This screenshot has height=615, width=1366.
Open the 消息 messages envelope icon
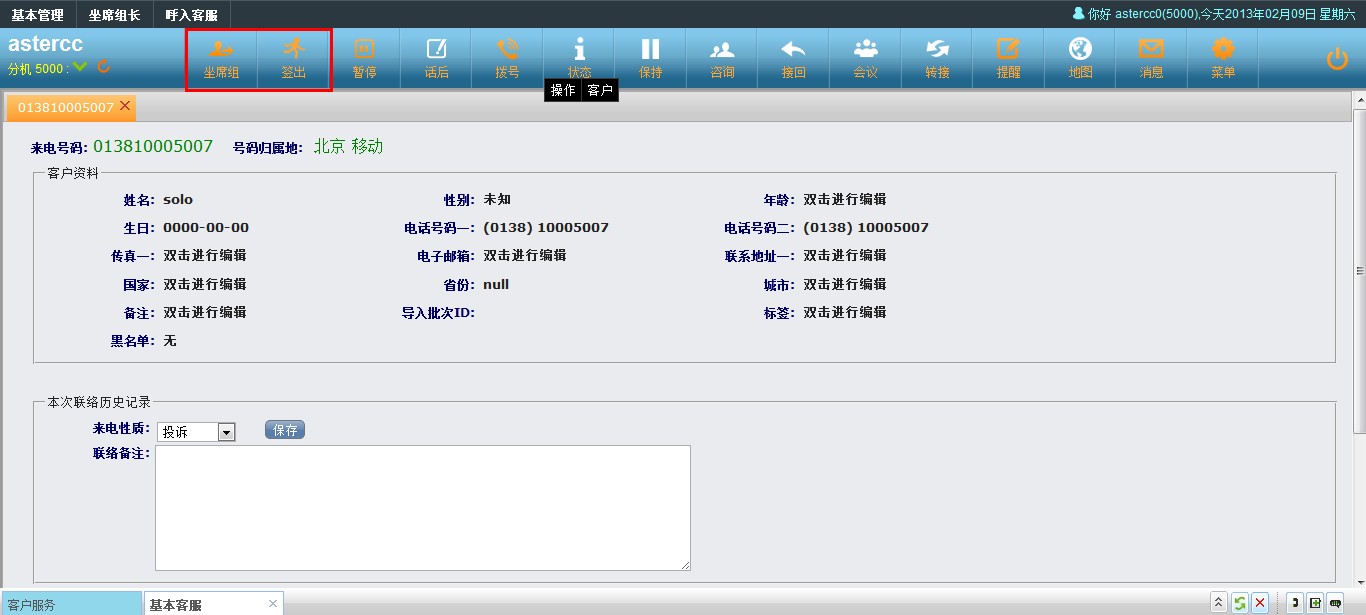(x=1151, y=58)
